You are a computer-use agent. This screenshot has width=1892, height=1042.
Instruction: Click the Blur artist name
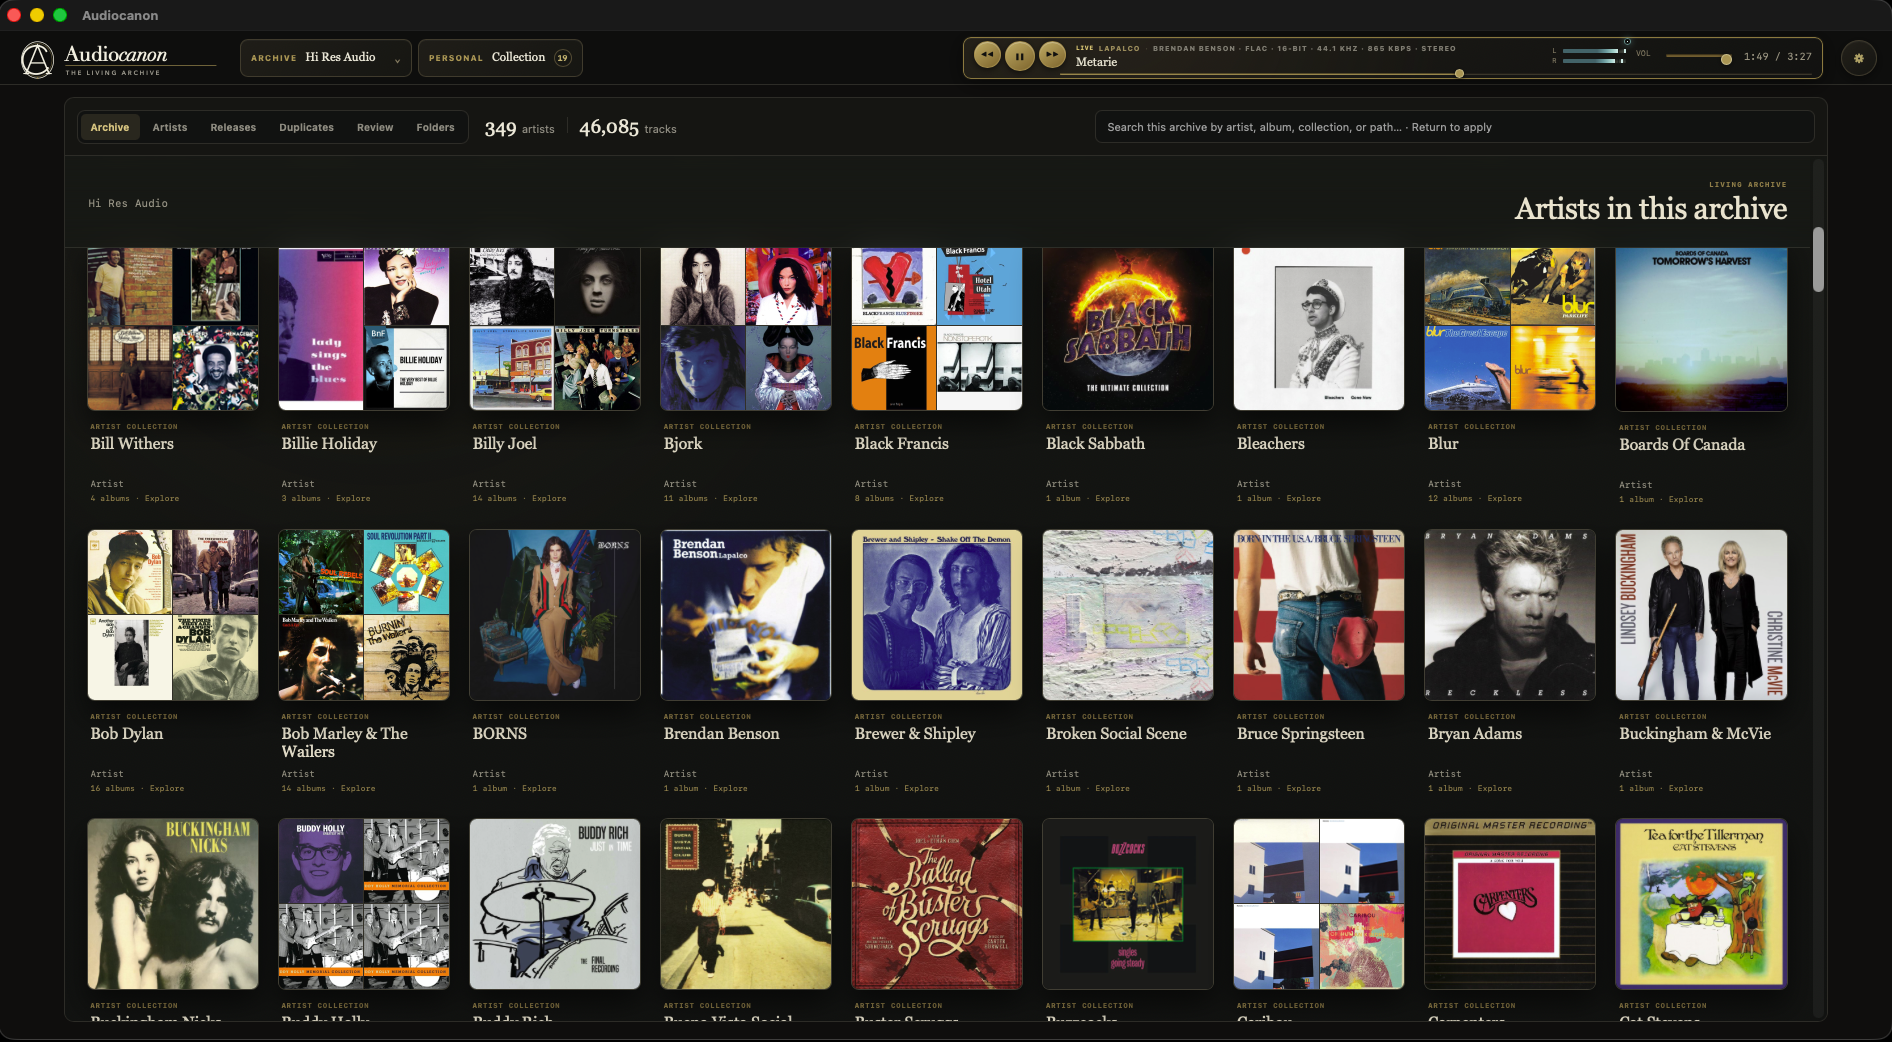[1443, 444]
